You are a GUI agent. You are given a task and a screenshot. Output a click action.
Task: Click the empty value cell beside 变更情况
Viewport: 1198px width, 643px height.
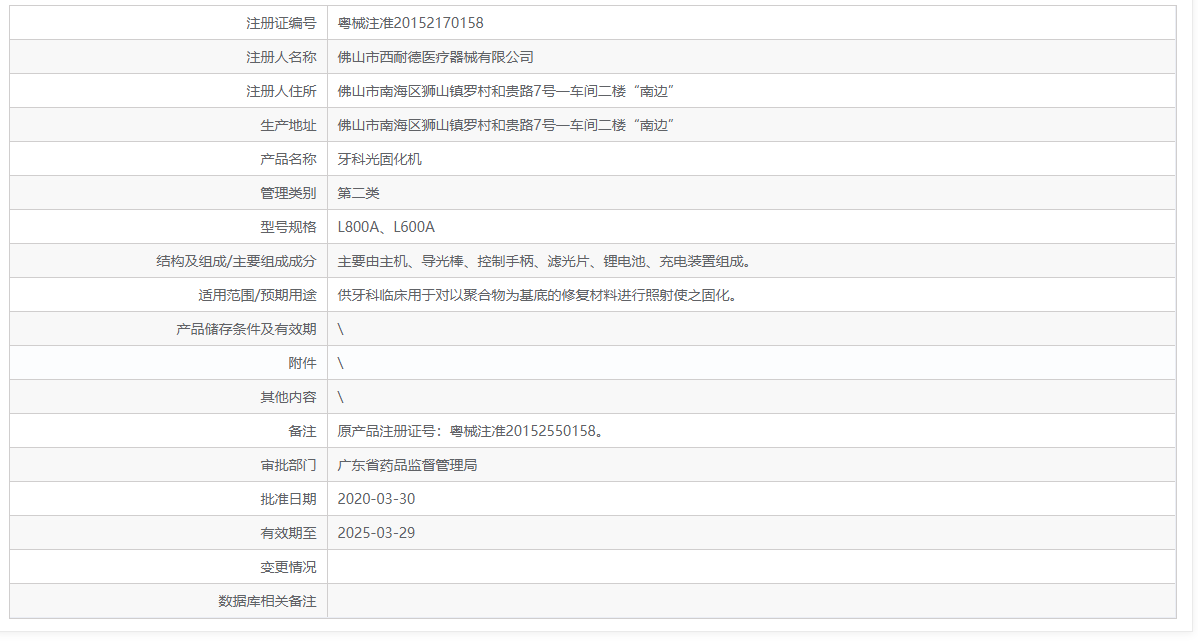coord(600,566)
